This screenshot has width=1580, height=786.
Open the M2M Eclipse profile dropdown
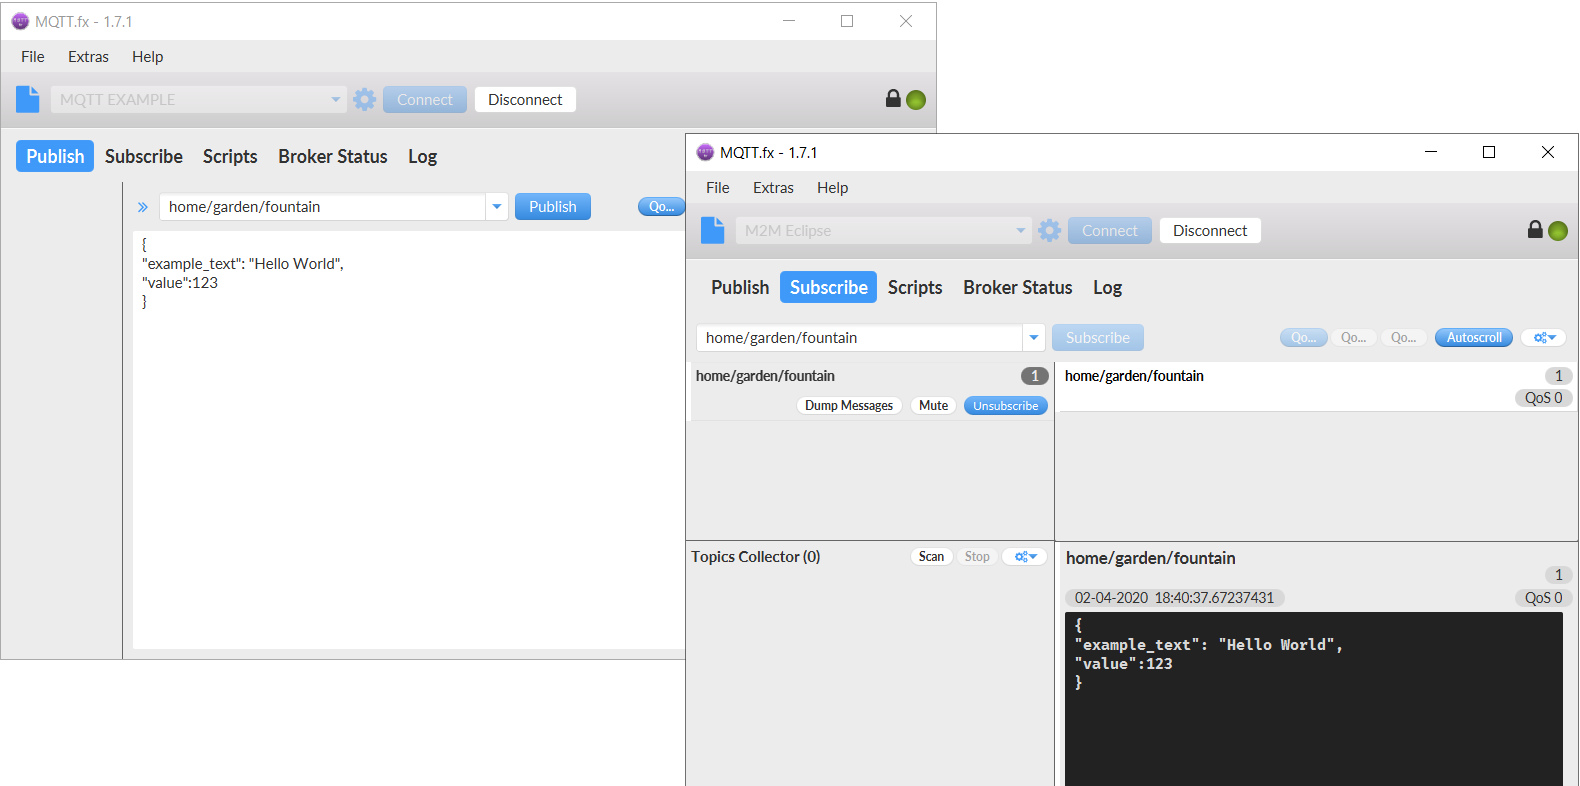(1021, 230)
